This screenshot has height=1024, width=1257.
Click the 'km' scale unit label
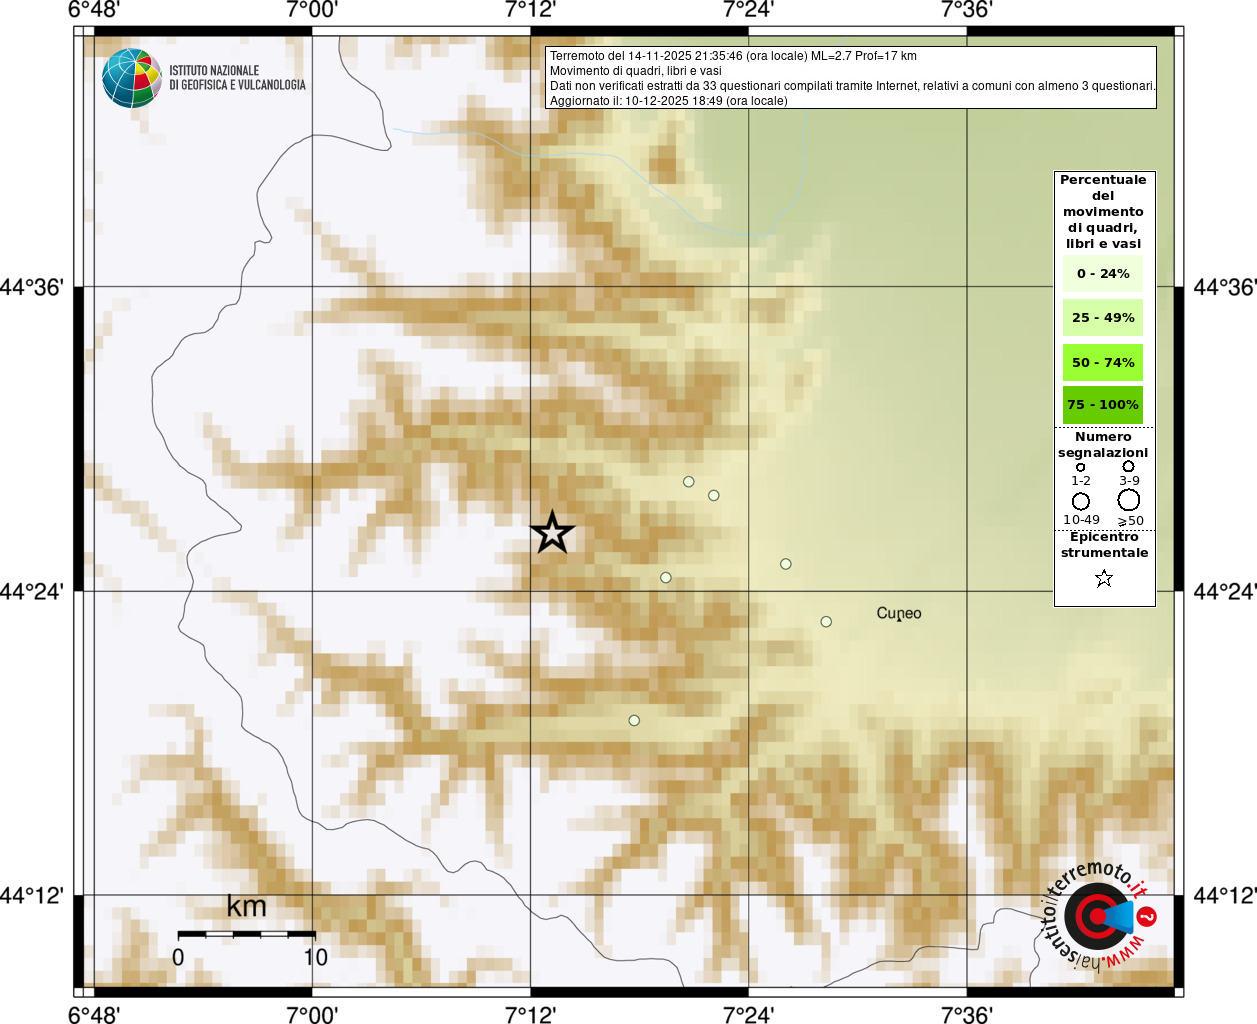tap(247, 906)
